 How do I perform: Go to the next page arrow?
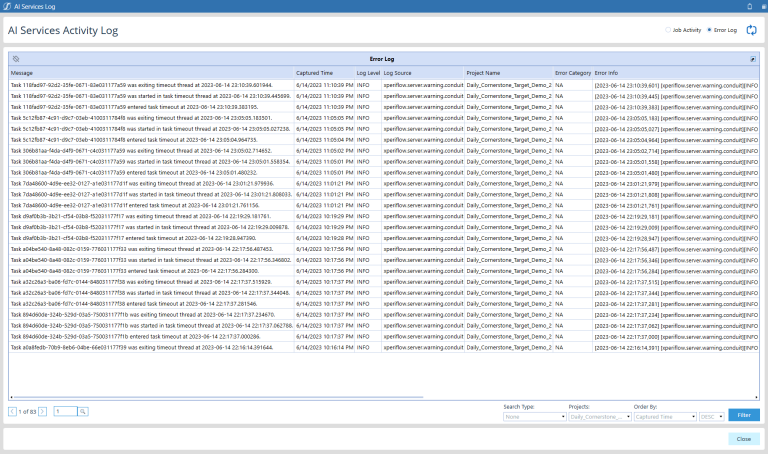[x=43, y=411]
